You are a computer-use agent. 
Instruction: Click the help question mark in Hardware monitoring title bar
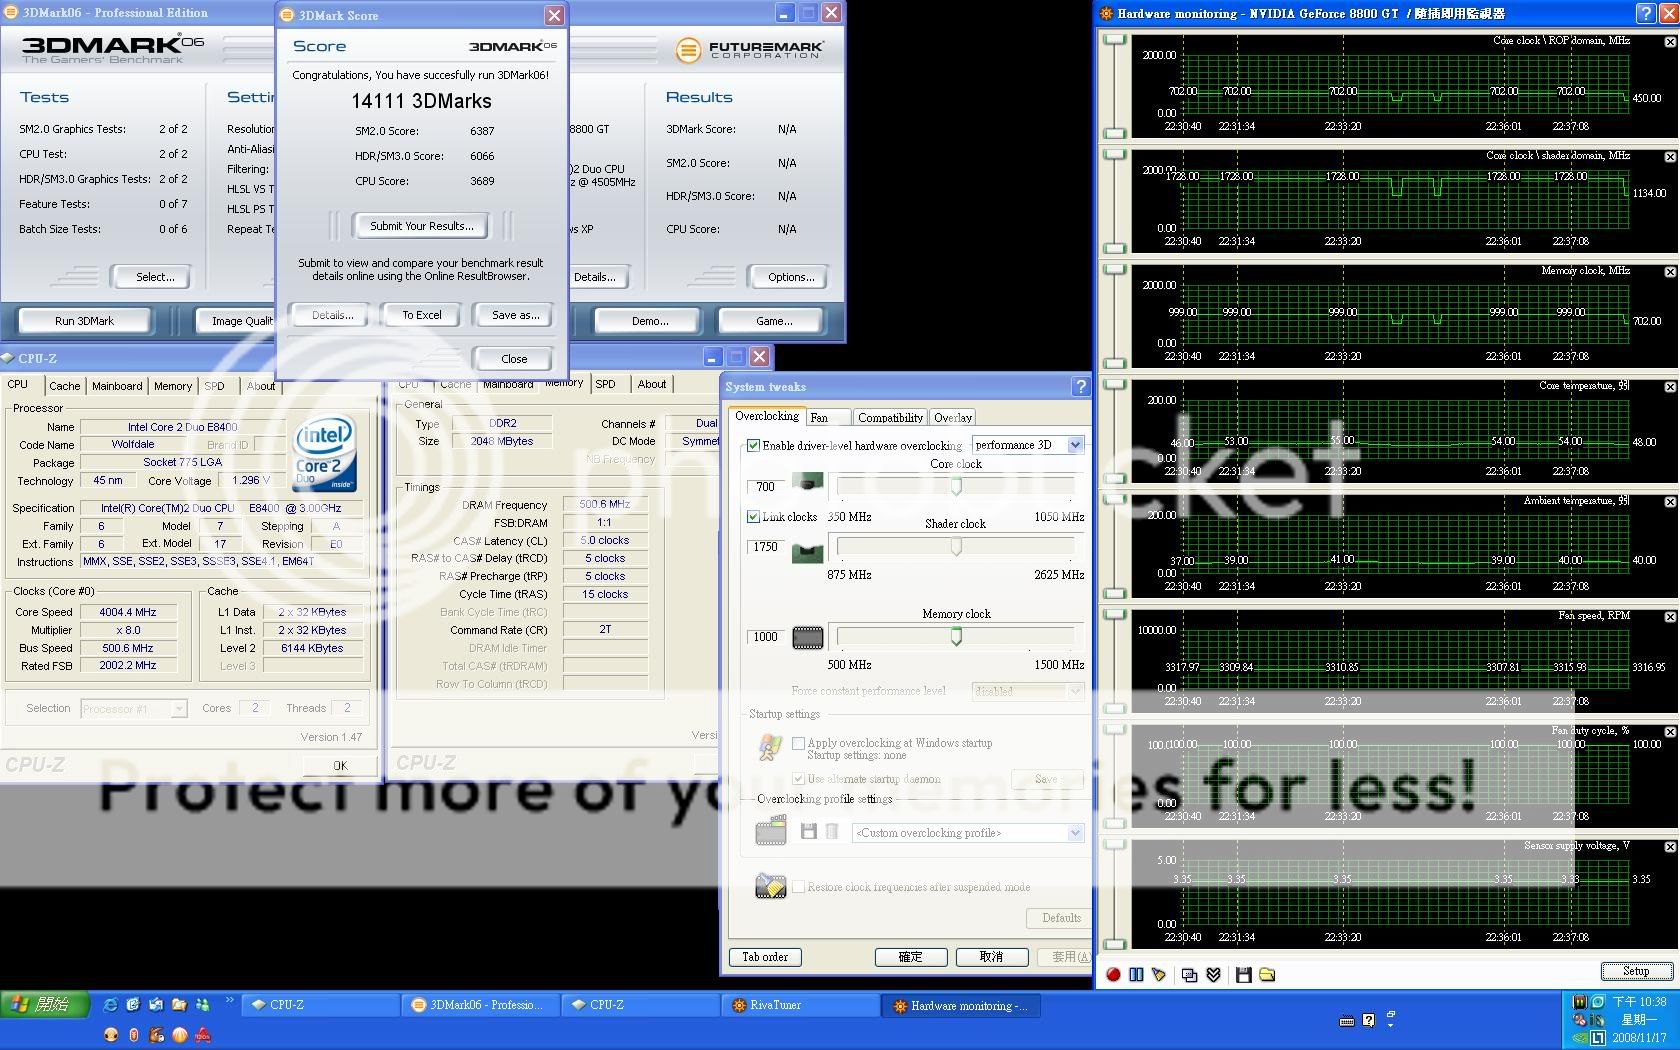[x=1646, y=13]
